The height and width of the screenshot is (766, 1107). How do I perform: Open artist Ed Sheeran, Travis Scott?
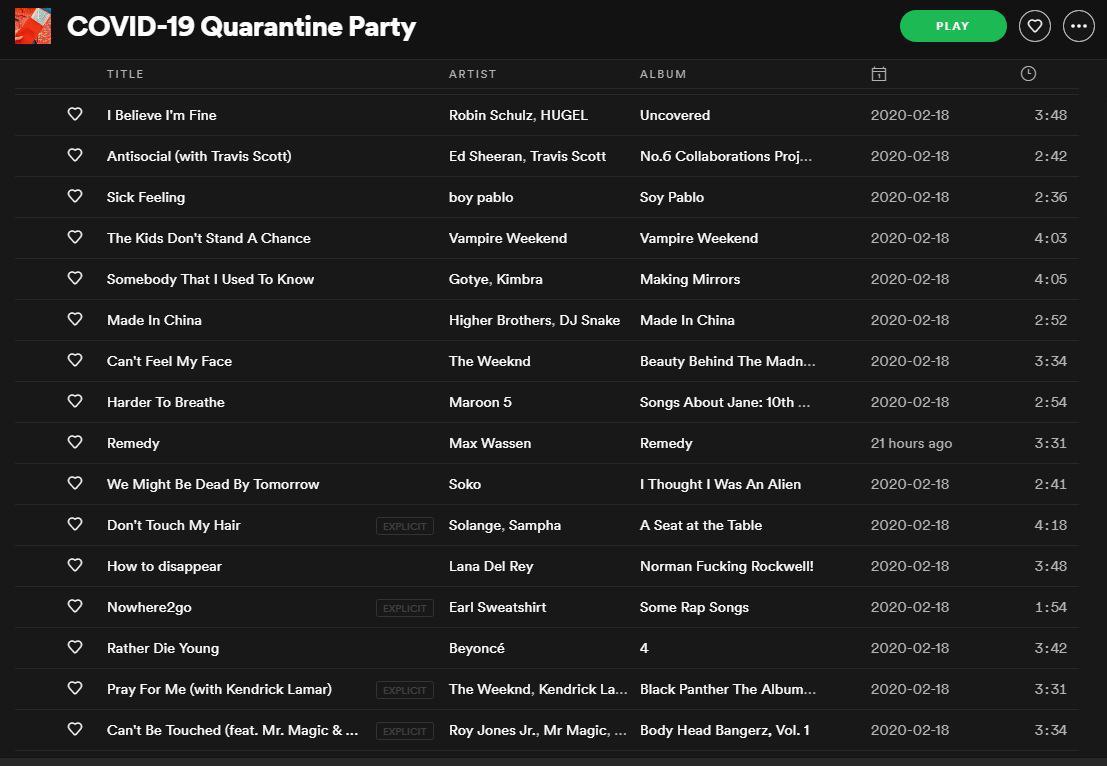coord(527,156)
